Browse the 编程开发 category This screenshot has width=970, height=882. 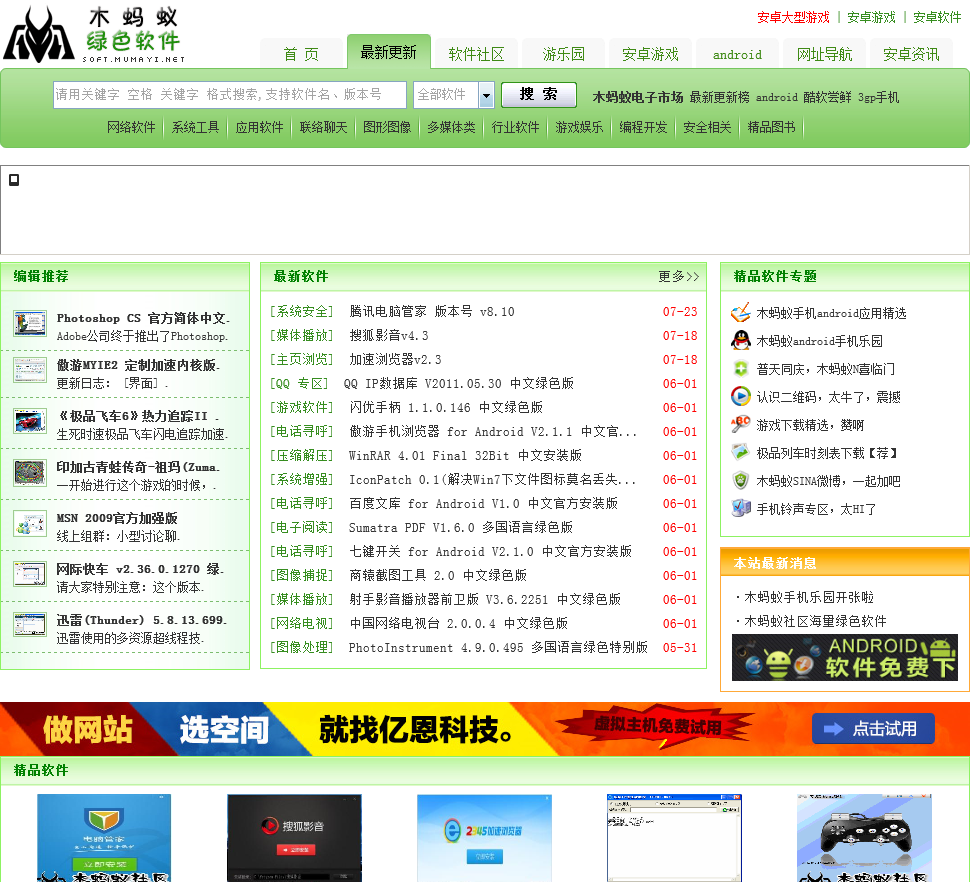click(x=643, y=127)
